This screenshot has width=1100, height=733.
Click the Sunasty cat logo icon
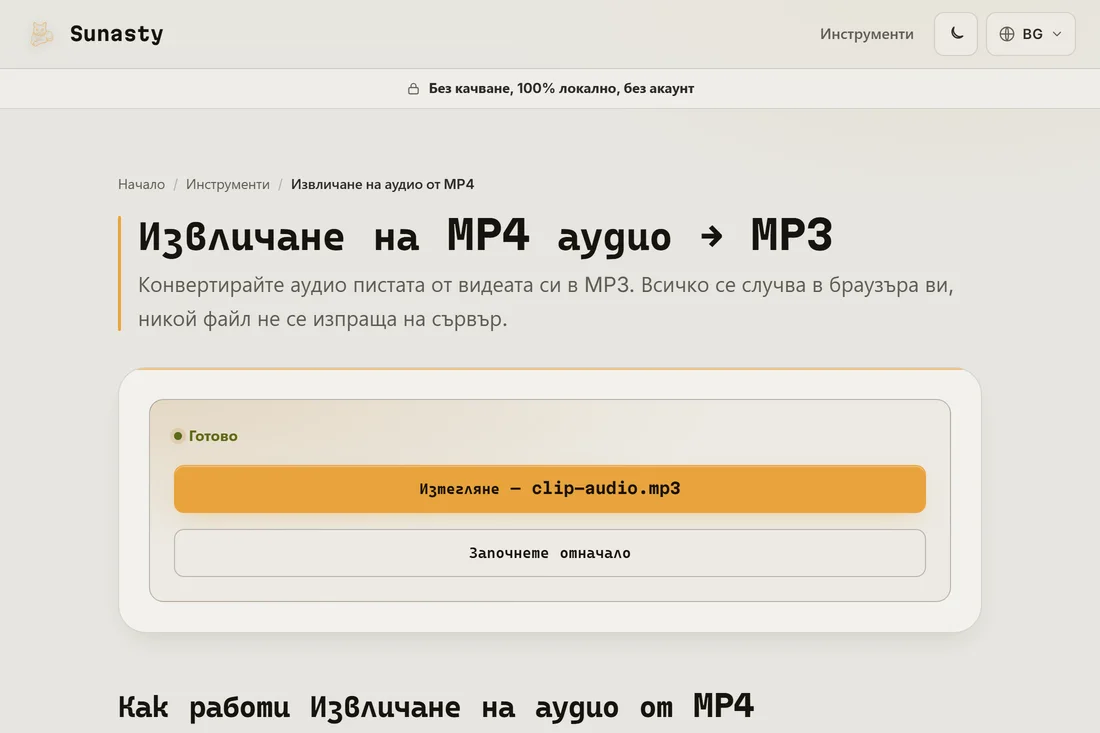click(41, 34)
